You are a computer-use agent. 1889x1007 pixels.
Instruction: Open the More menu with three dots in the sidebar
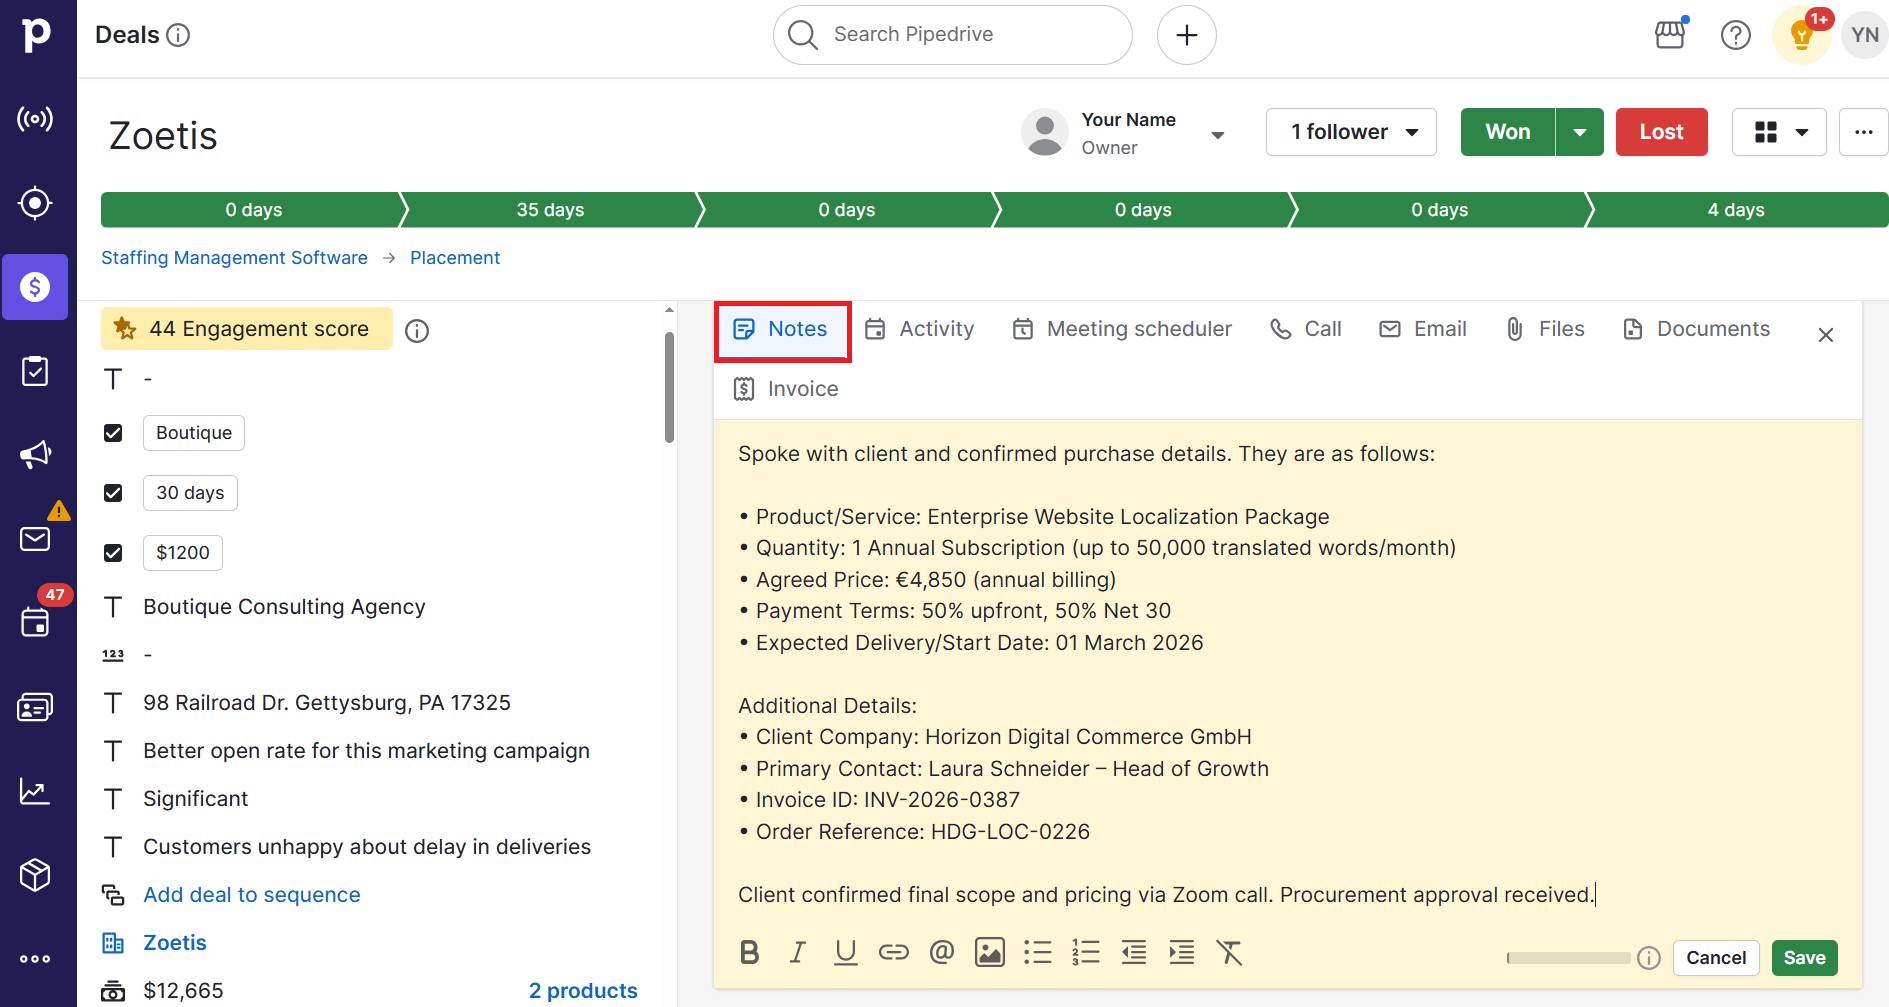tap(35, 959)
